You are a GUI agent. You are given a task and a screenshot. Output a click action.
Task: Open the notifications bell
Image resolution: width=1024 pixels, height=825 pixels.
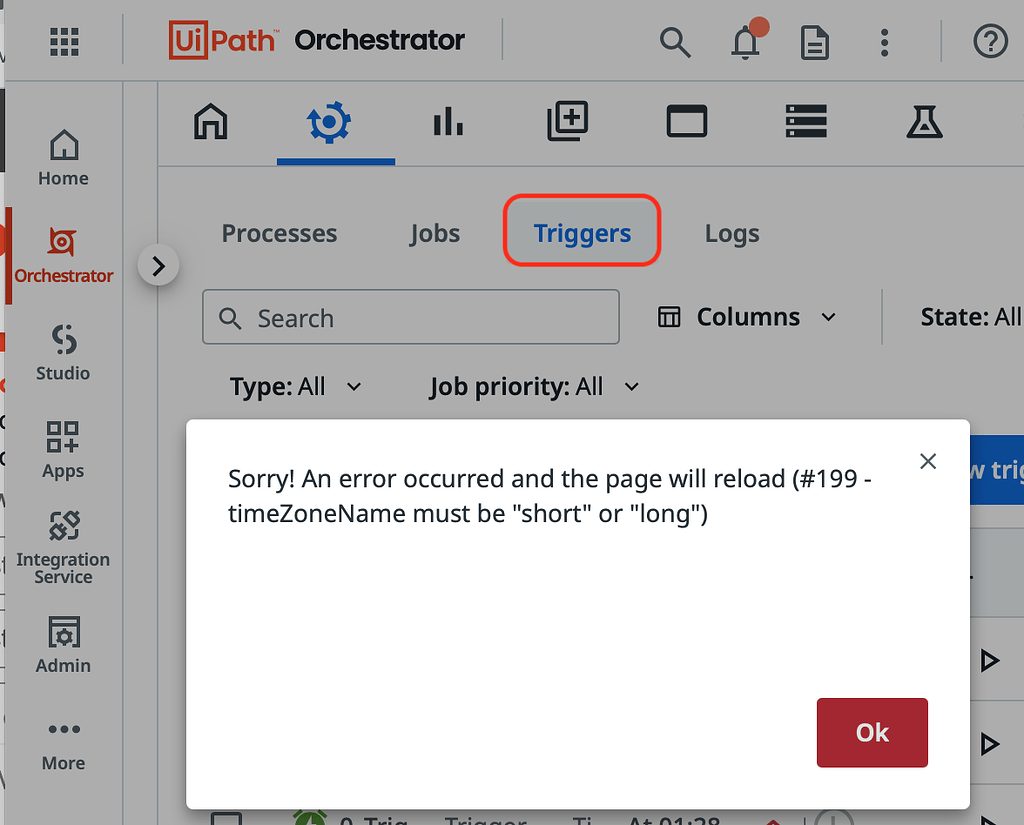(x=746, y=42)
